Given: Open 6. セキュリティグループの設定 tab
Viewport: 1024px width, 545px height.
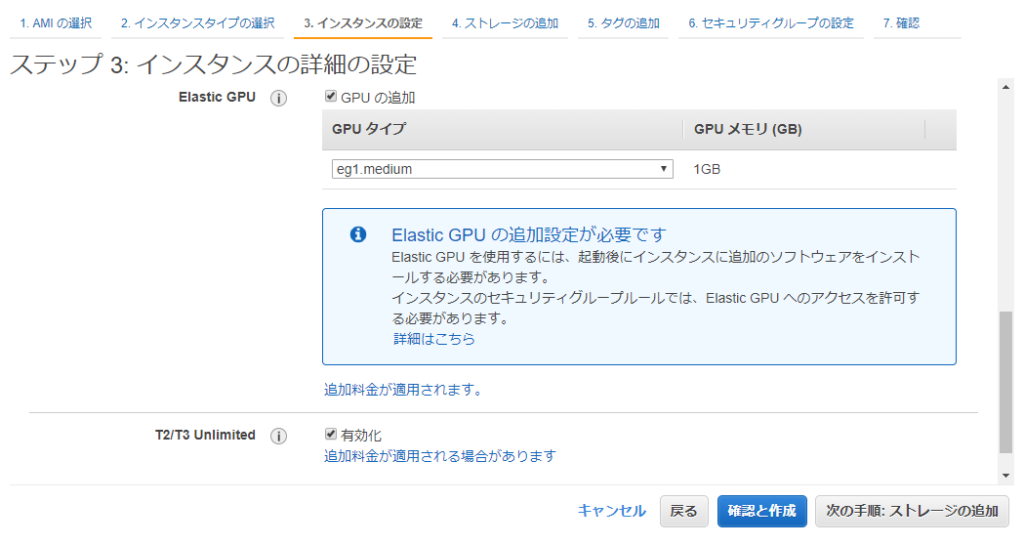Looking at the screenshot, I should pos(771,23).
